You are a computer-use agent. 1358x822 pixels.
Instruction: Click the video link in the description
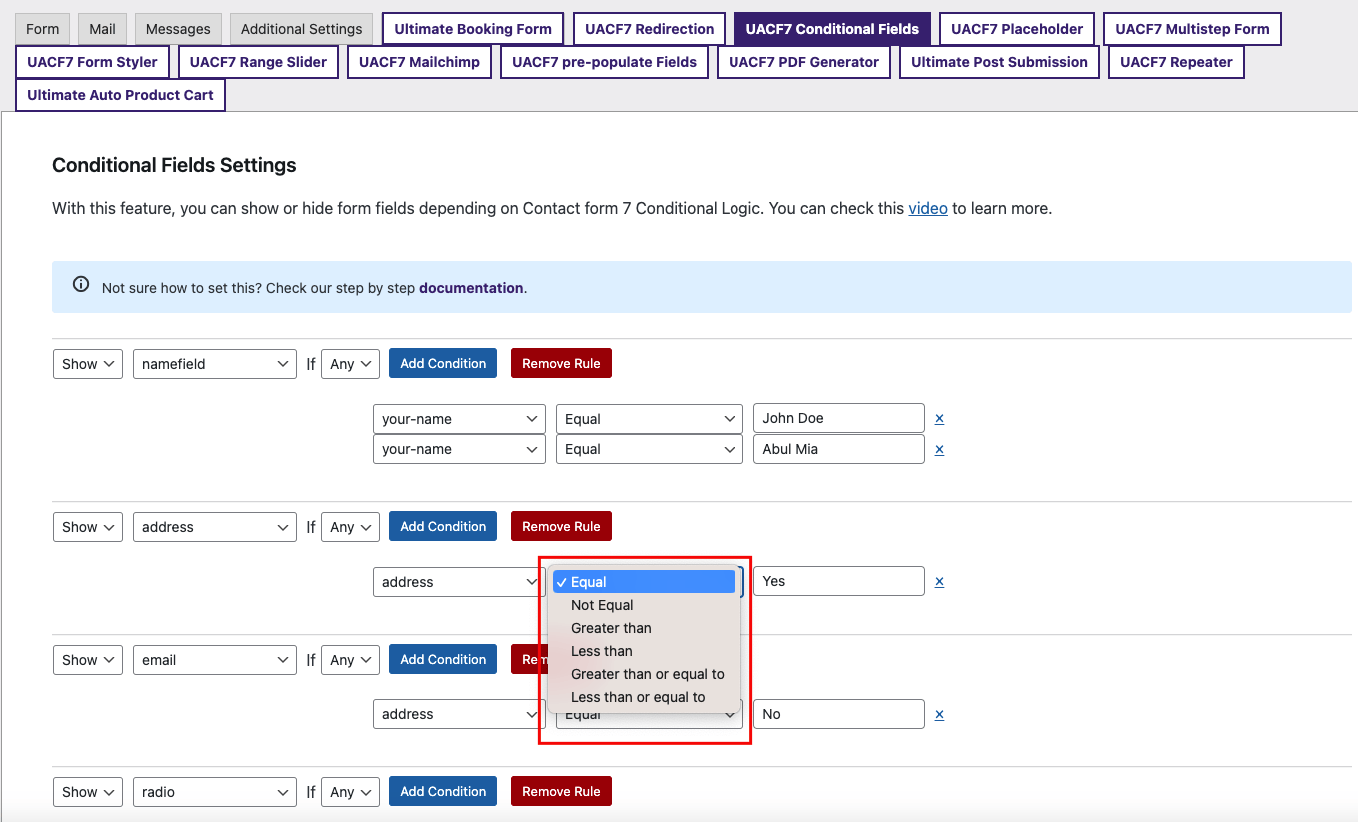928,208
